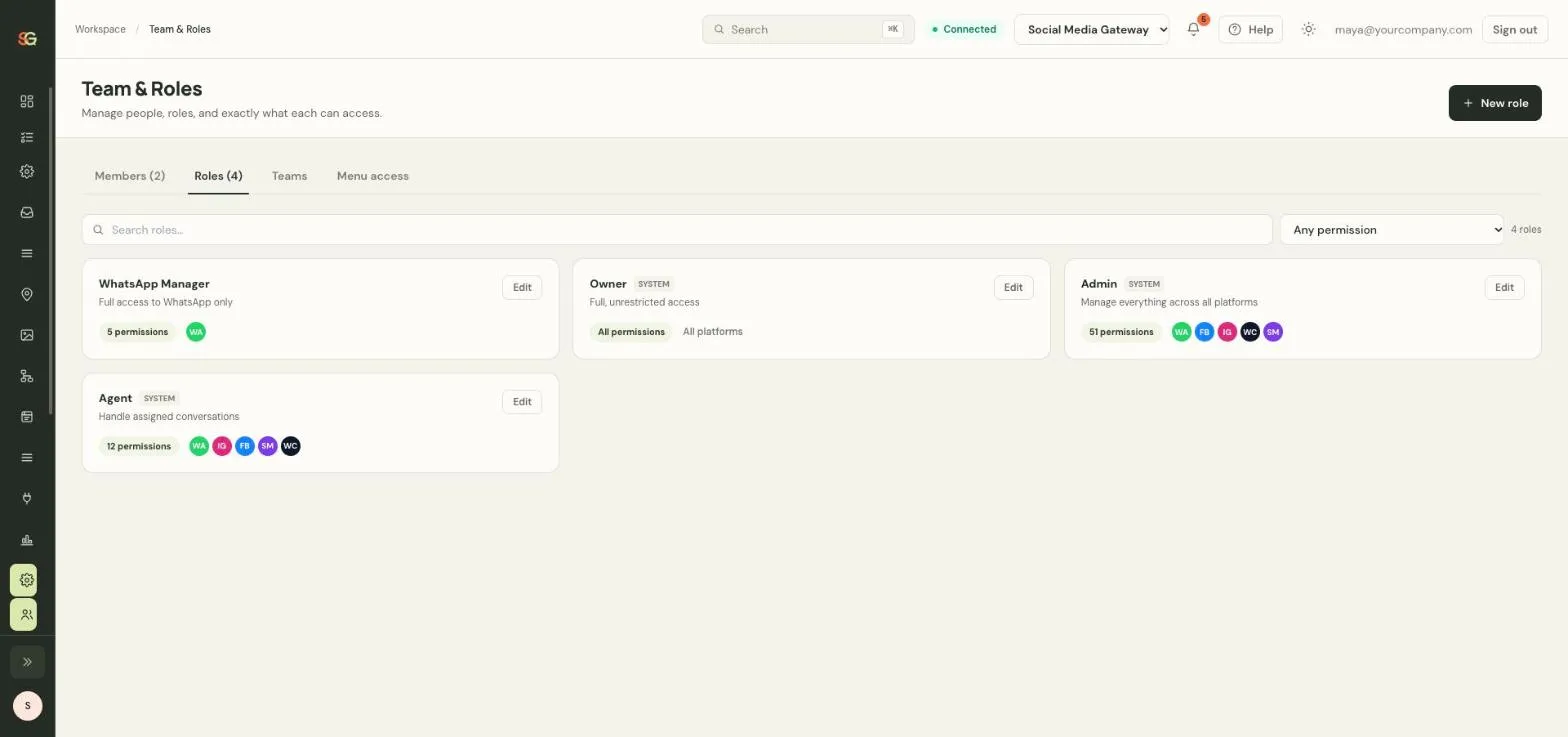Image resolution: width=1568 pixels, height=737 pixels.
Task: Click the WA badge on the Agent card
Action: click(199, 446)
